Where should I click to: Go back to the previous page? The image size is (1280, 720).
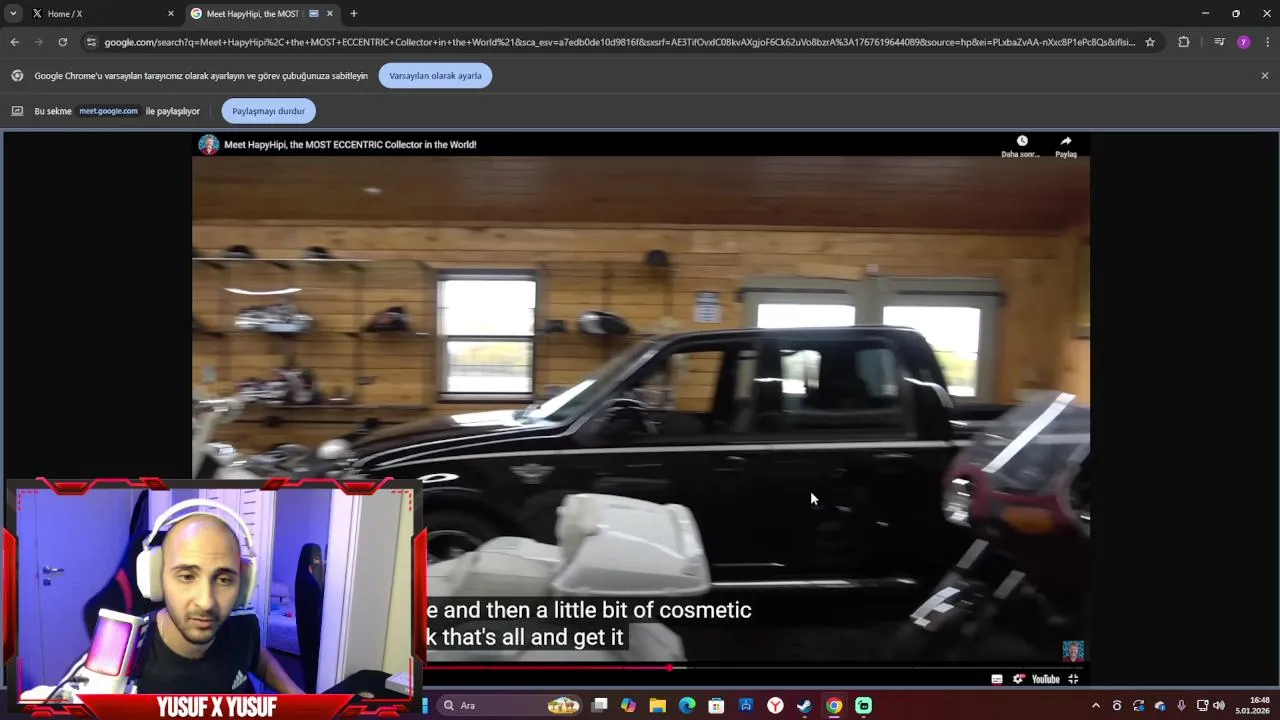[x=14, y=42]
